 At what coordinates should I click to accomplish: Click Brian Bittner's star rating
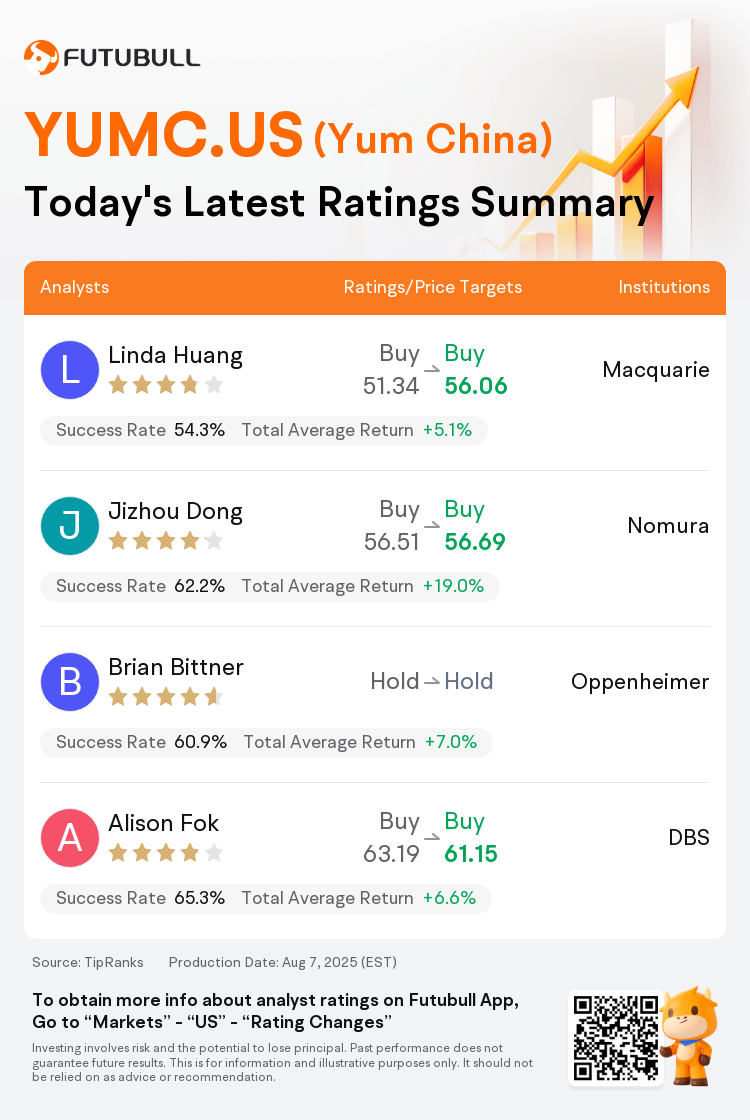point(166,696)
